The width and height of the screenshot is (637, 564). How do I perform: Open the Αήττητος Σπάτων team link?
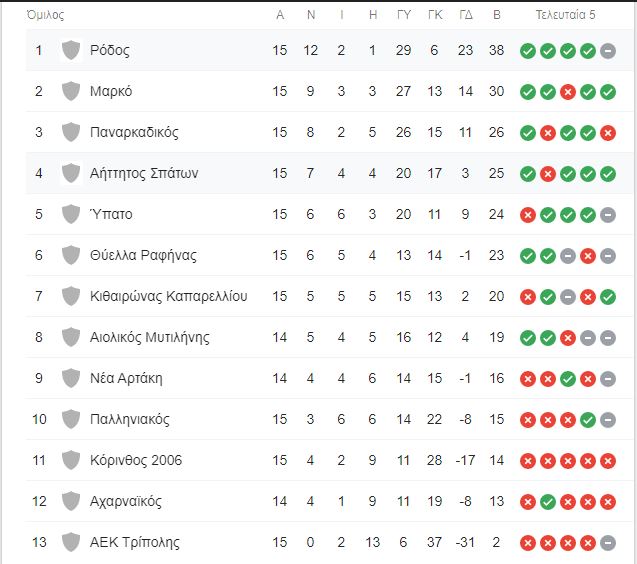pos(144,173)
